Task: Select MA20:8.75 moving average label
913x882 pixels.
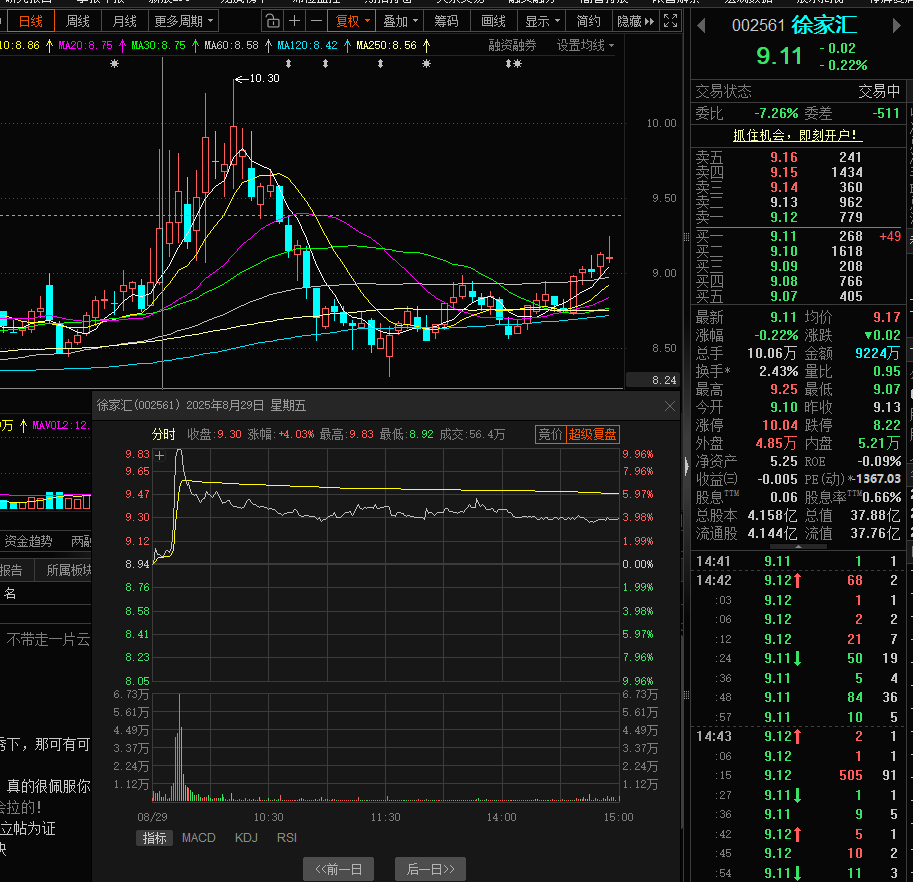Action: click(x=85, y=45)
